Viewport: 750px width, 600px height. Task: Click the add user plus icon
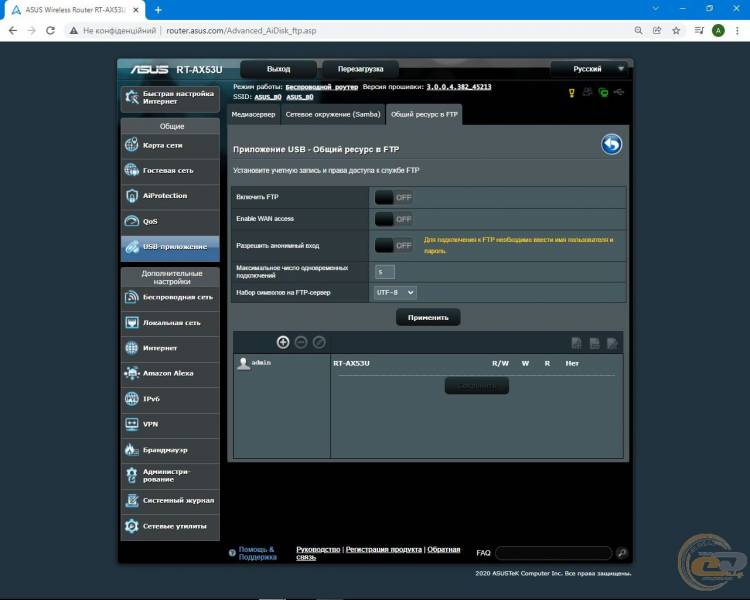point(283,342)
